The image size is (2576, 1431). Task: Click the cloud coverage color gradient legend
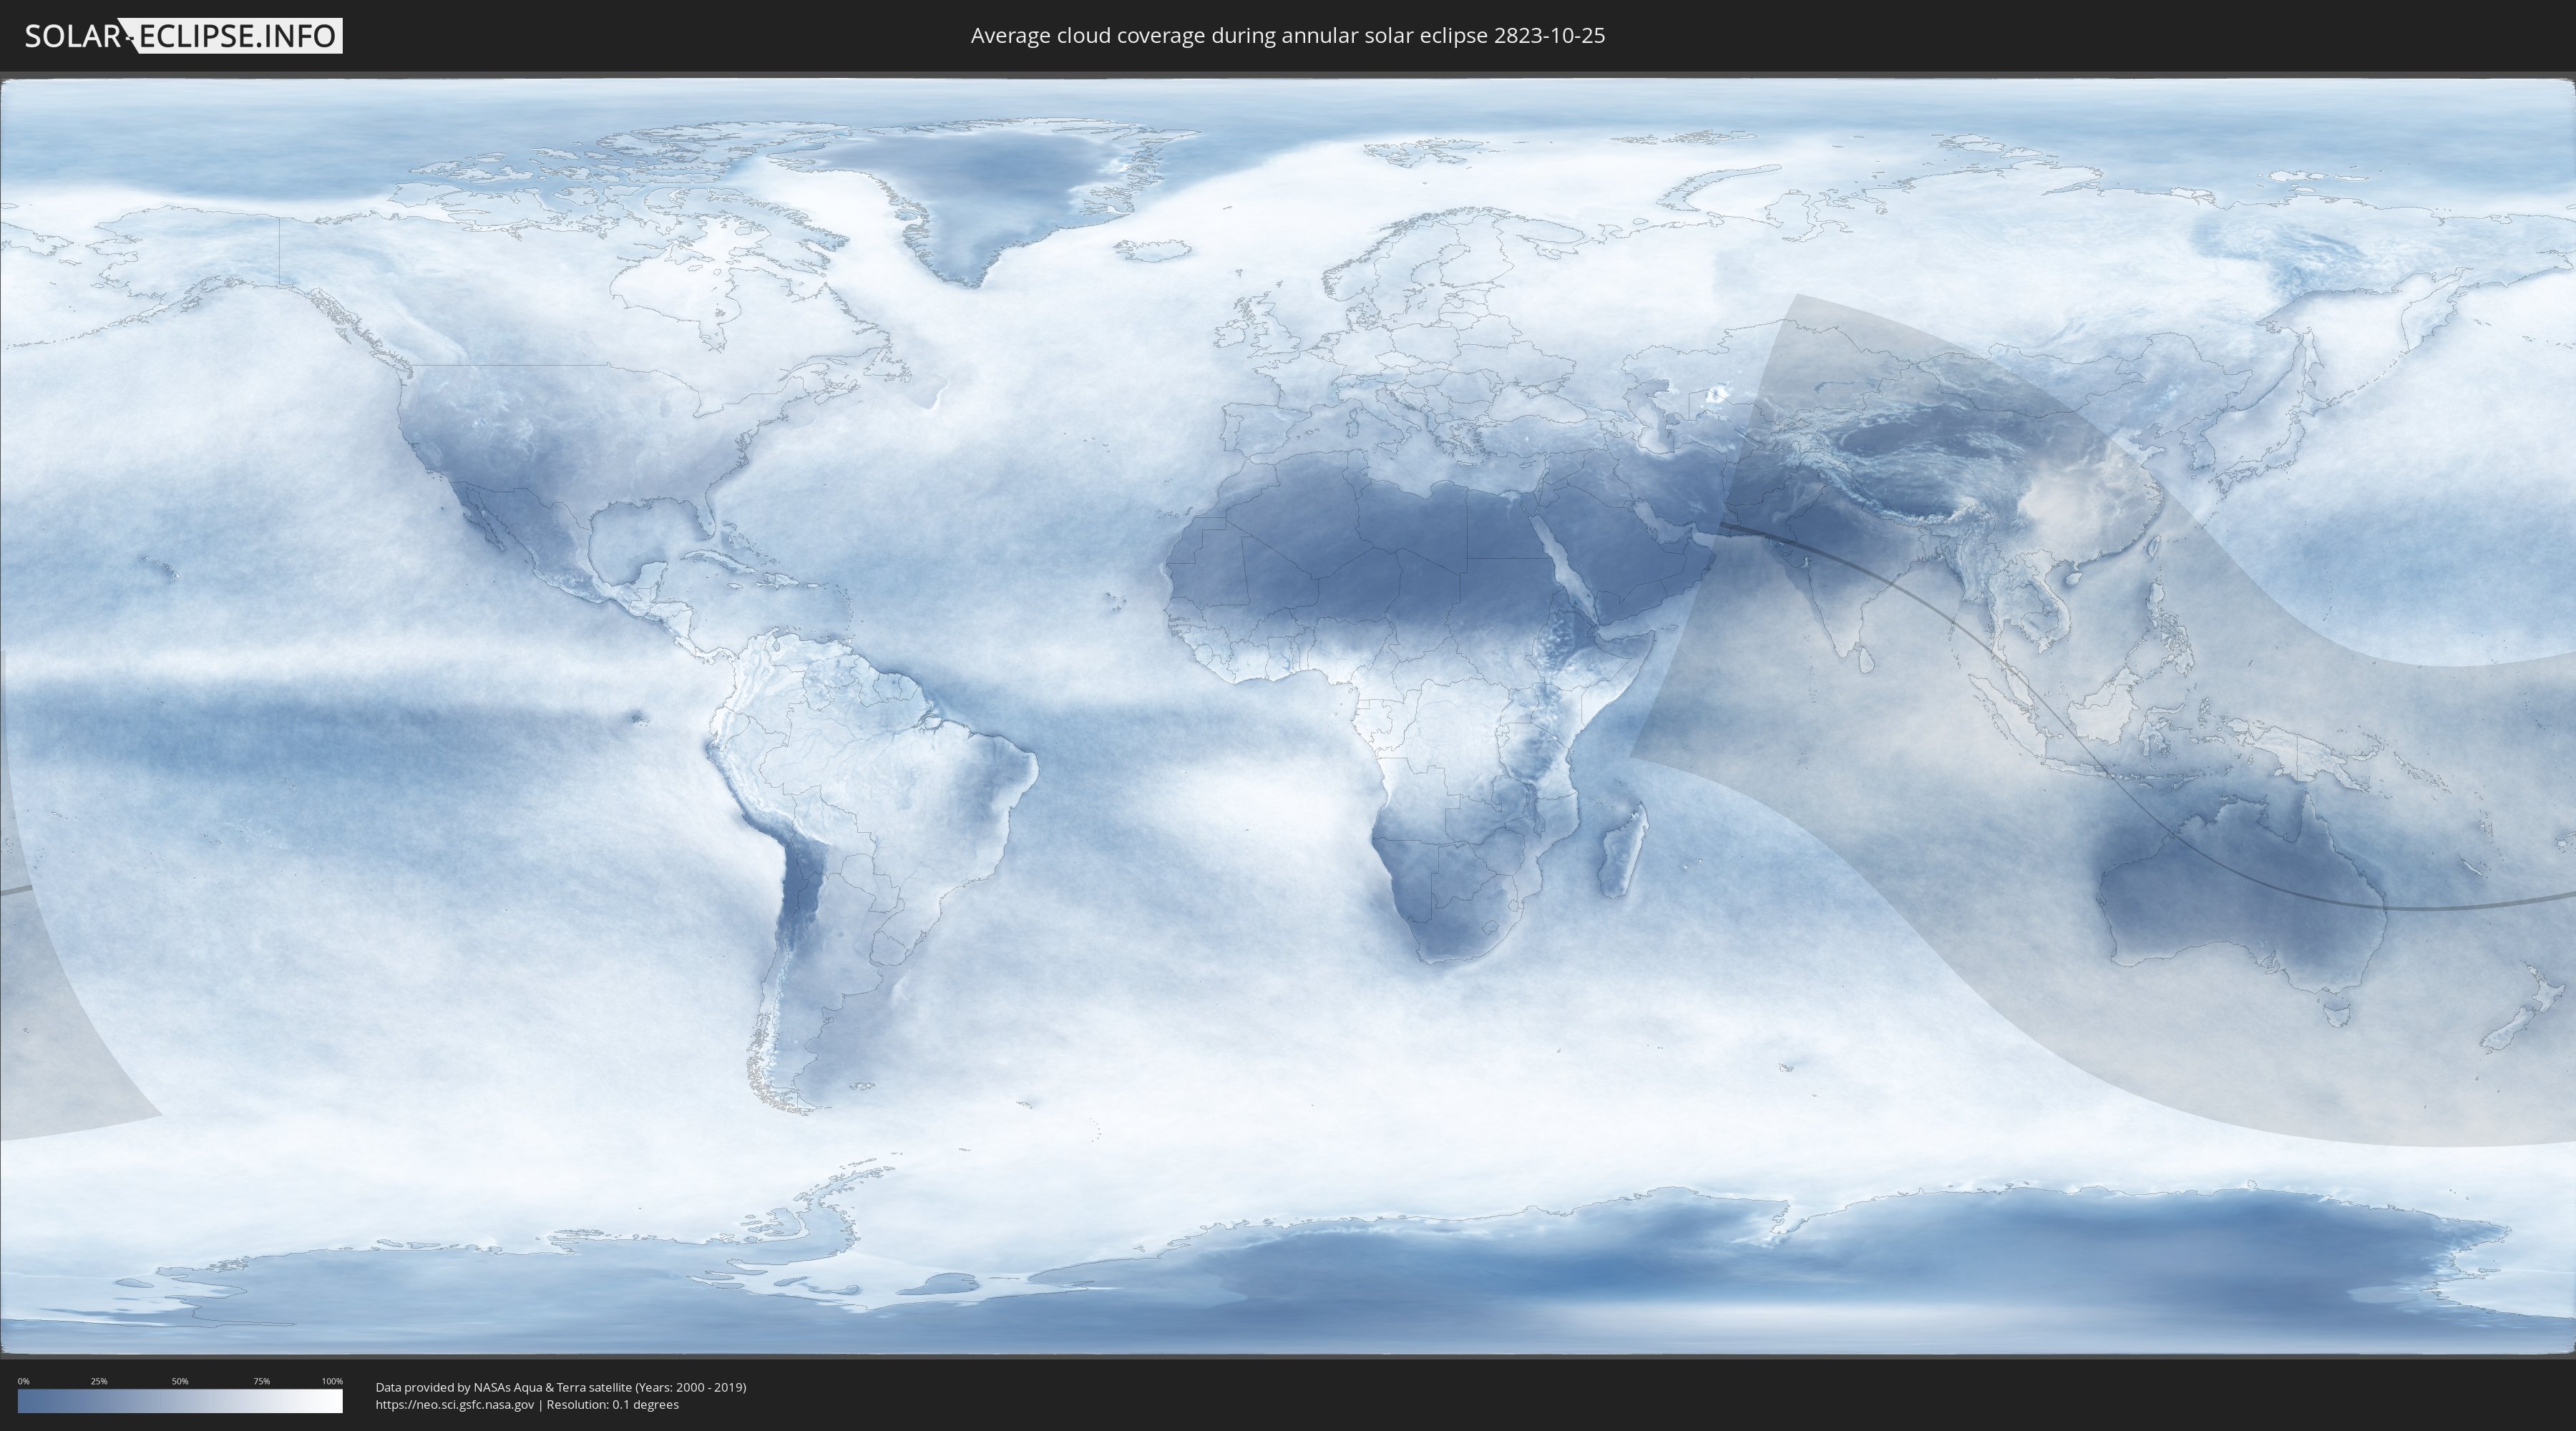click(180, 1401)
